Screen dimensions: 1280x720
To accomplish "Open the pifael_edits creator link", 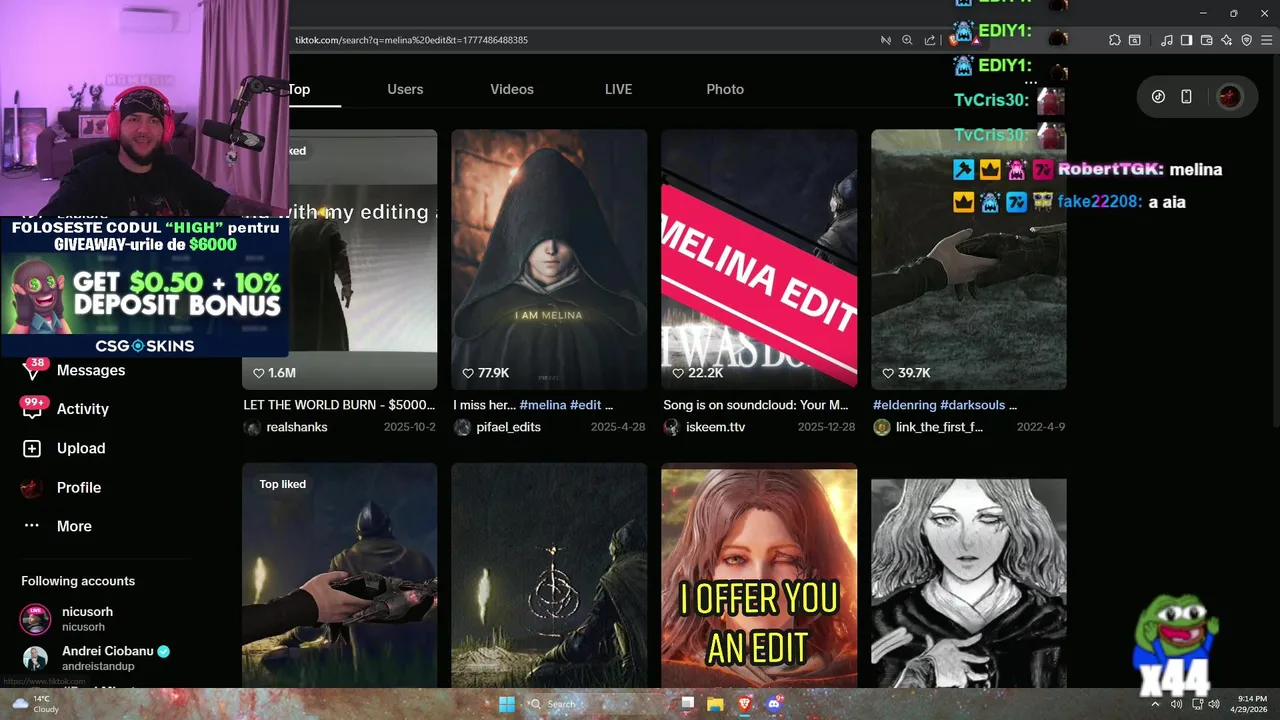I will coord(508,427).
